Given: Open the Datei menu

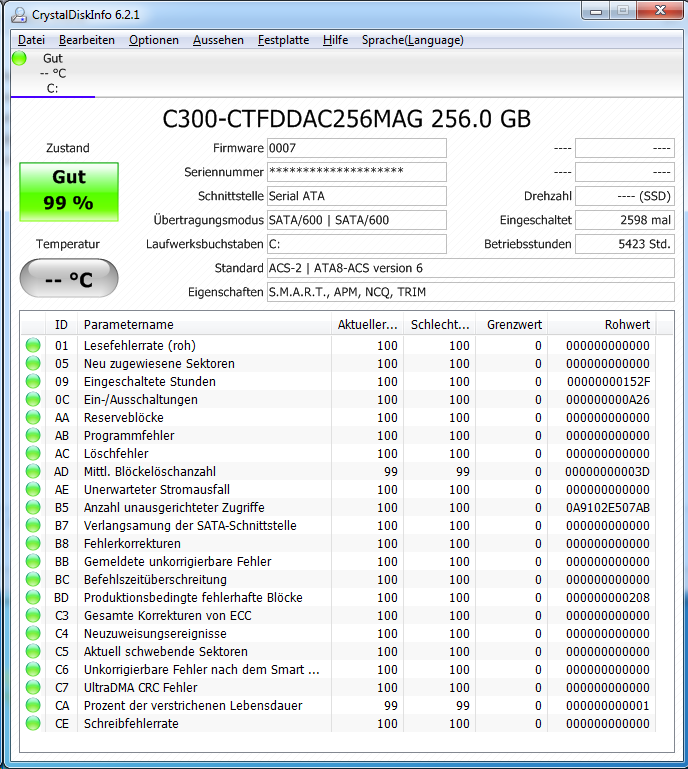Looking at the screenshot, I should 31,40.
